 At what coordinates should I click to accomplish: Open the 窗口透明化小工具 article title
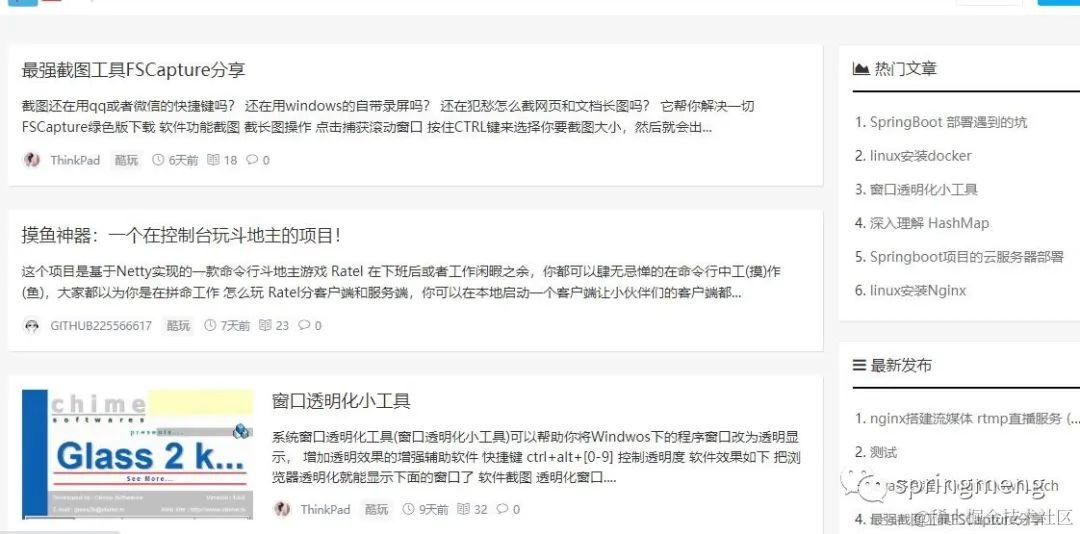click(x=342, y=401)
